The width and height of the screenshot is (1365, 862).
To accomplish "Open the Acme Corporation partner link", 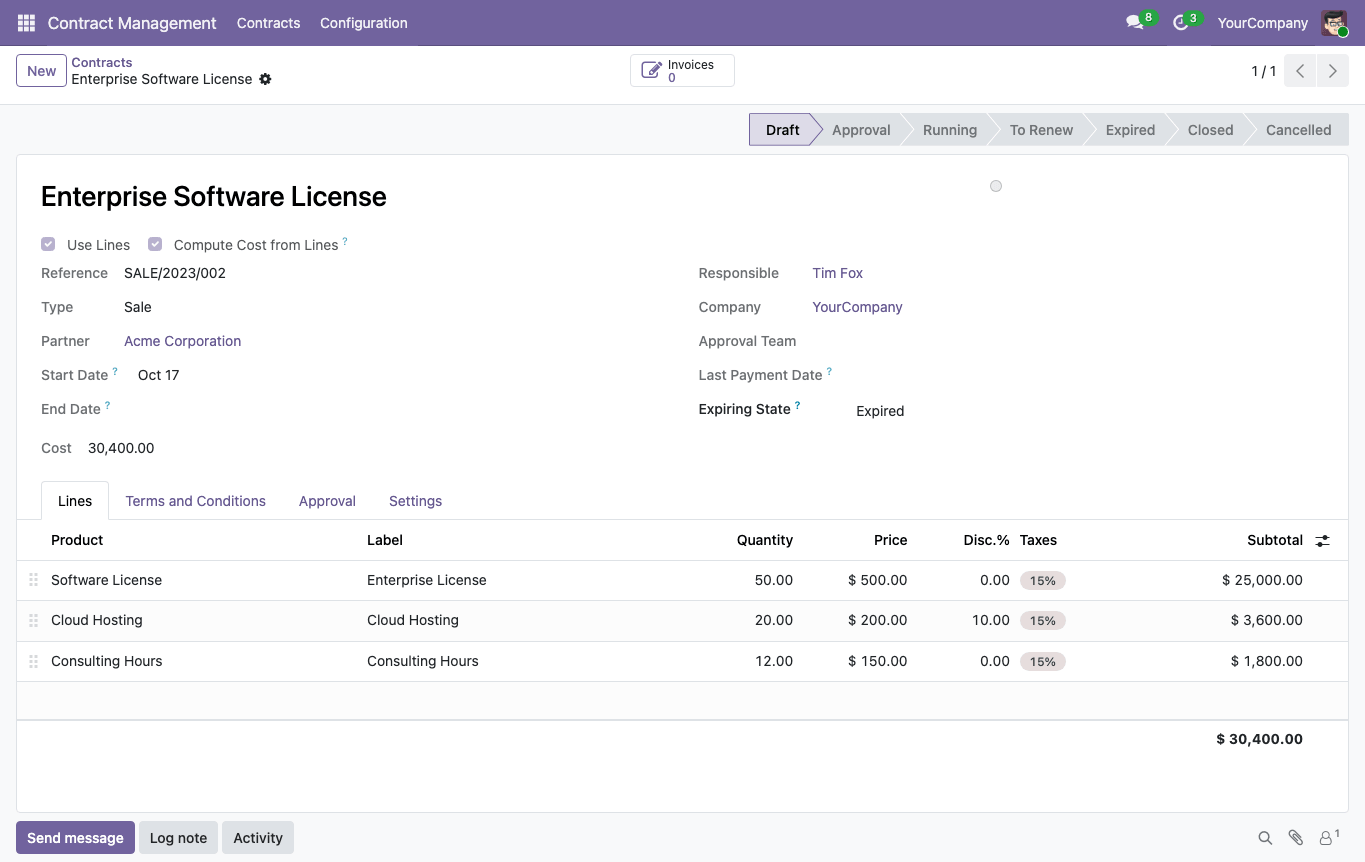I will (183, 341).
